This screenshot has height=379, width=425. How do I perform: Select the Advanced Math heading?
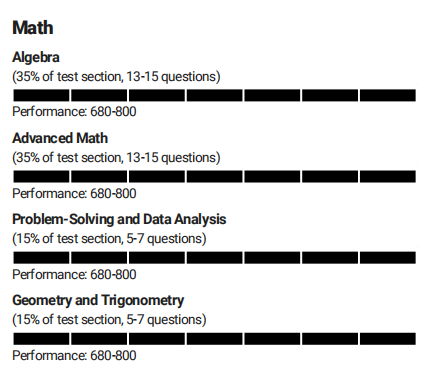60,138
